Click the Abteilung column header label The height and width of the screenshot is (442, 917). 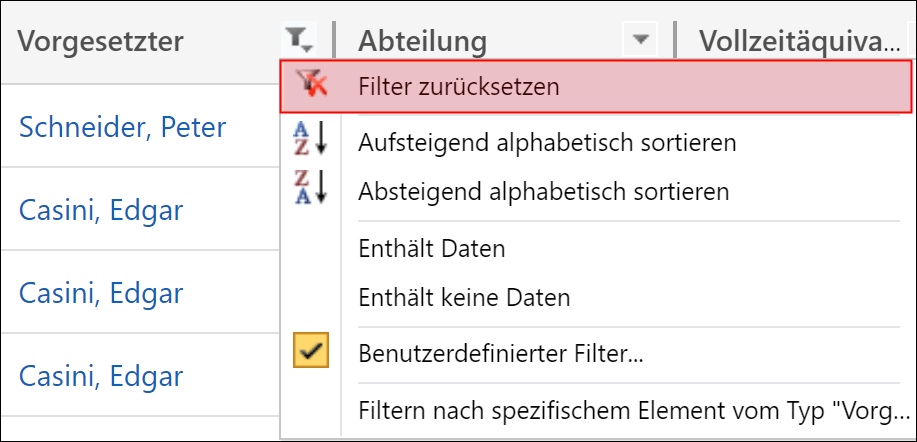click(422, 40)
